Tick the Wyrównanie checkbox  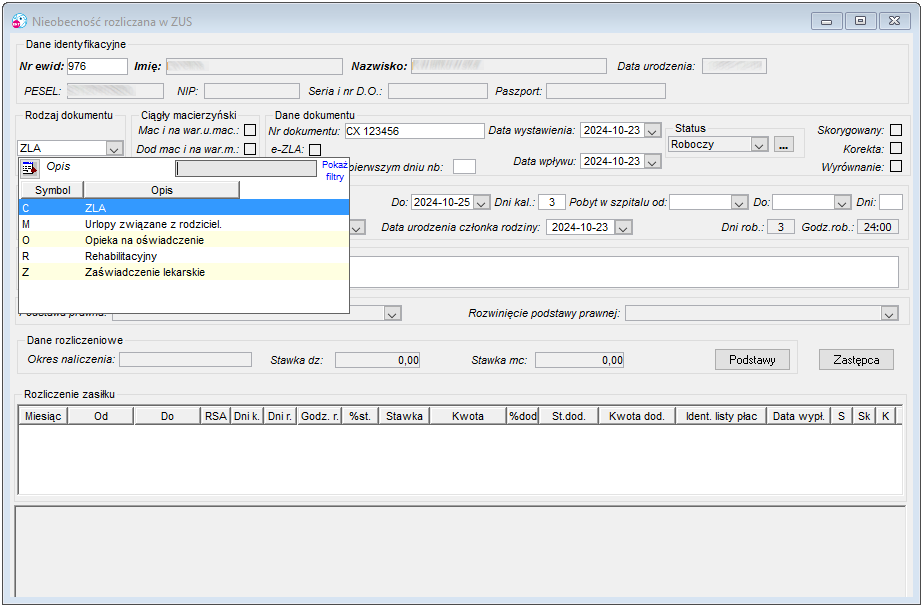896,166
